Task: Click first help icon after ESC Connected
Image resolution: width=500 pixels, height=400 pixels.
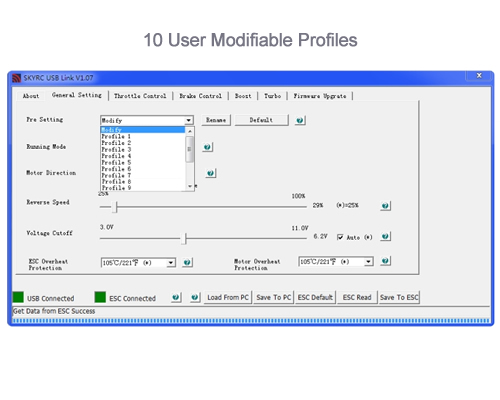Action: tap(176, 297)
